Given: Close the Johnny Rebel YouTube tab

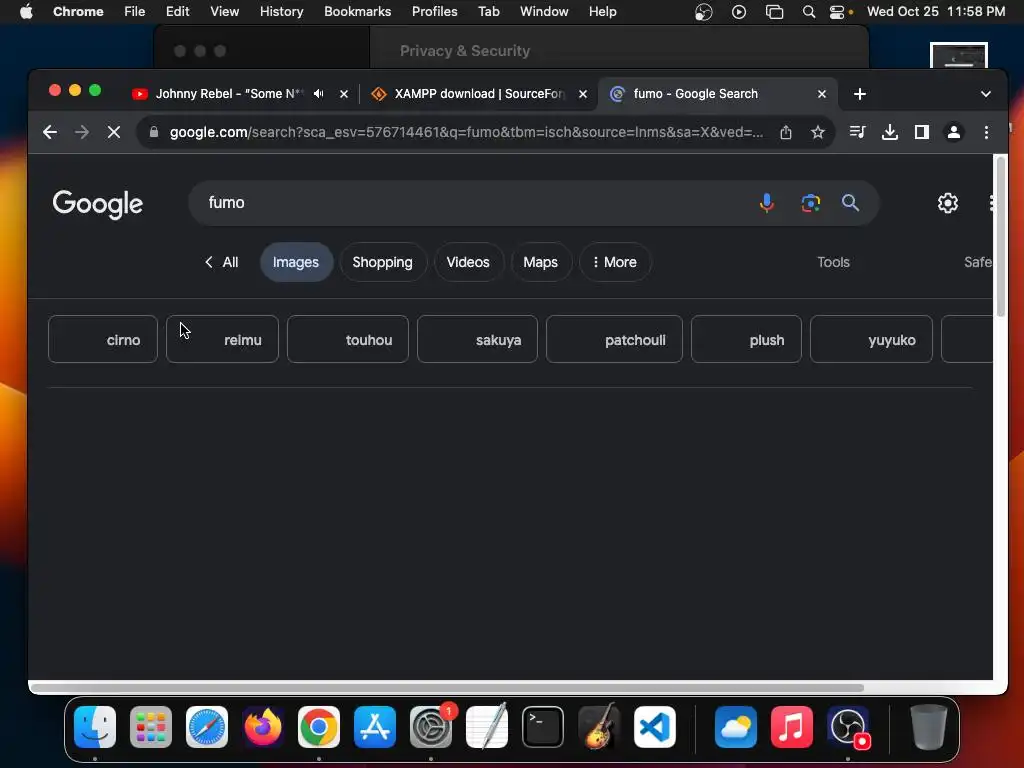Looking at the screenshot, I should point(344,94).
